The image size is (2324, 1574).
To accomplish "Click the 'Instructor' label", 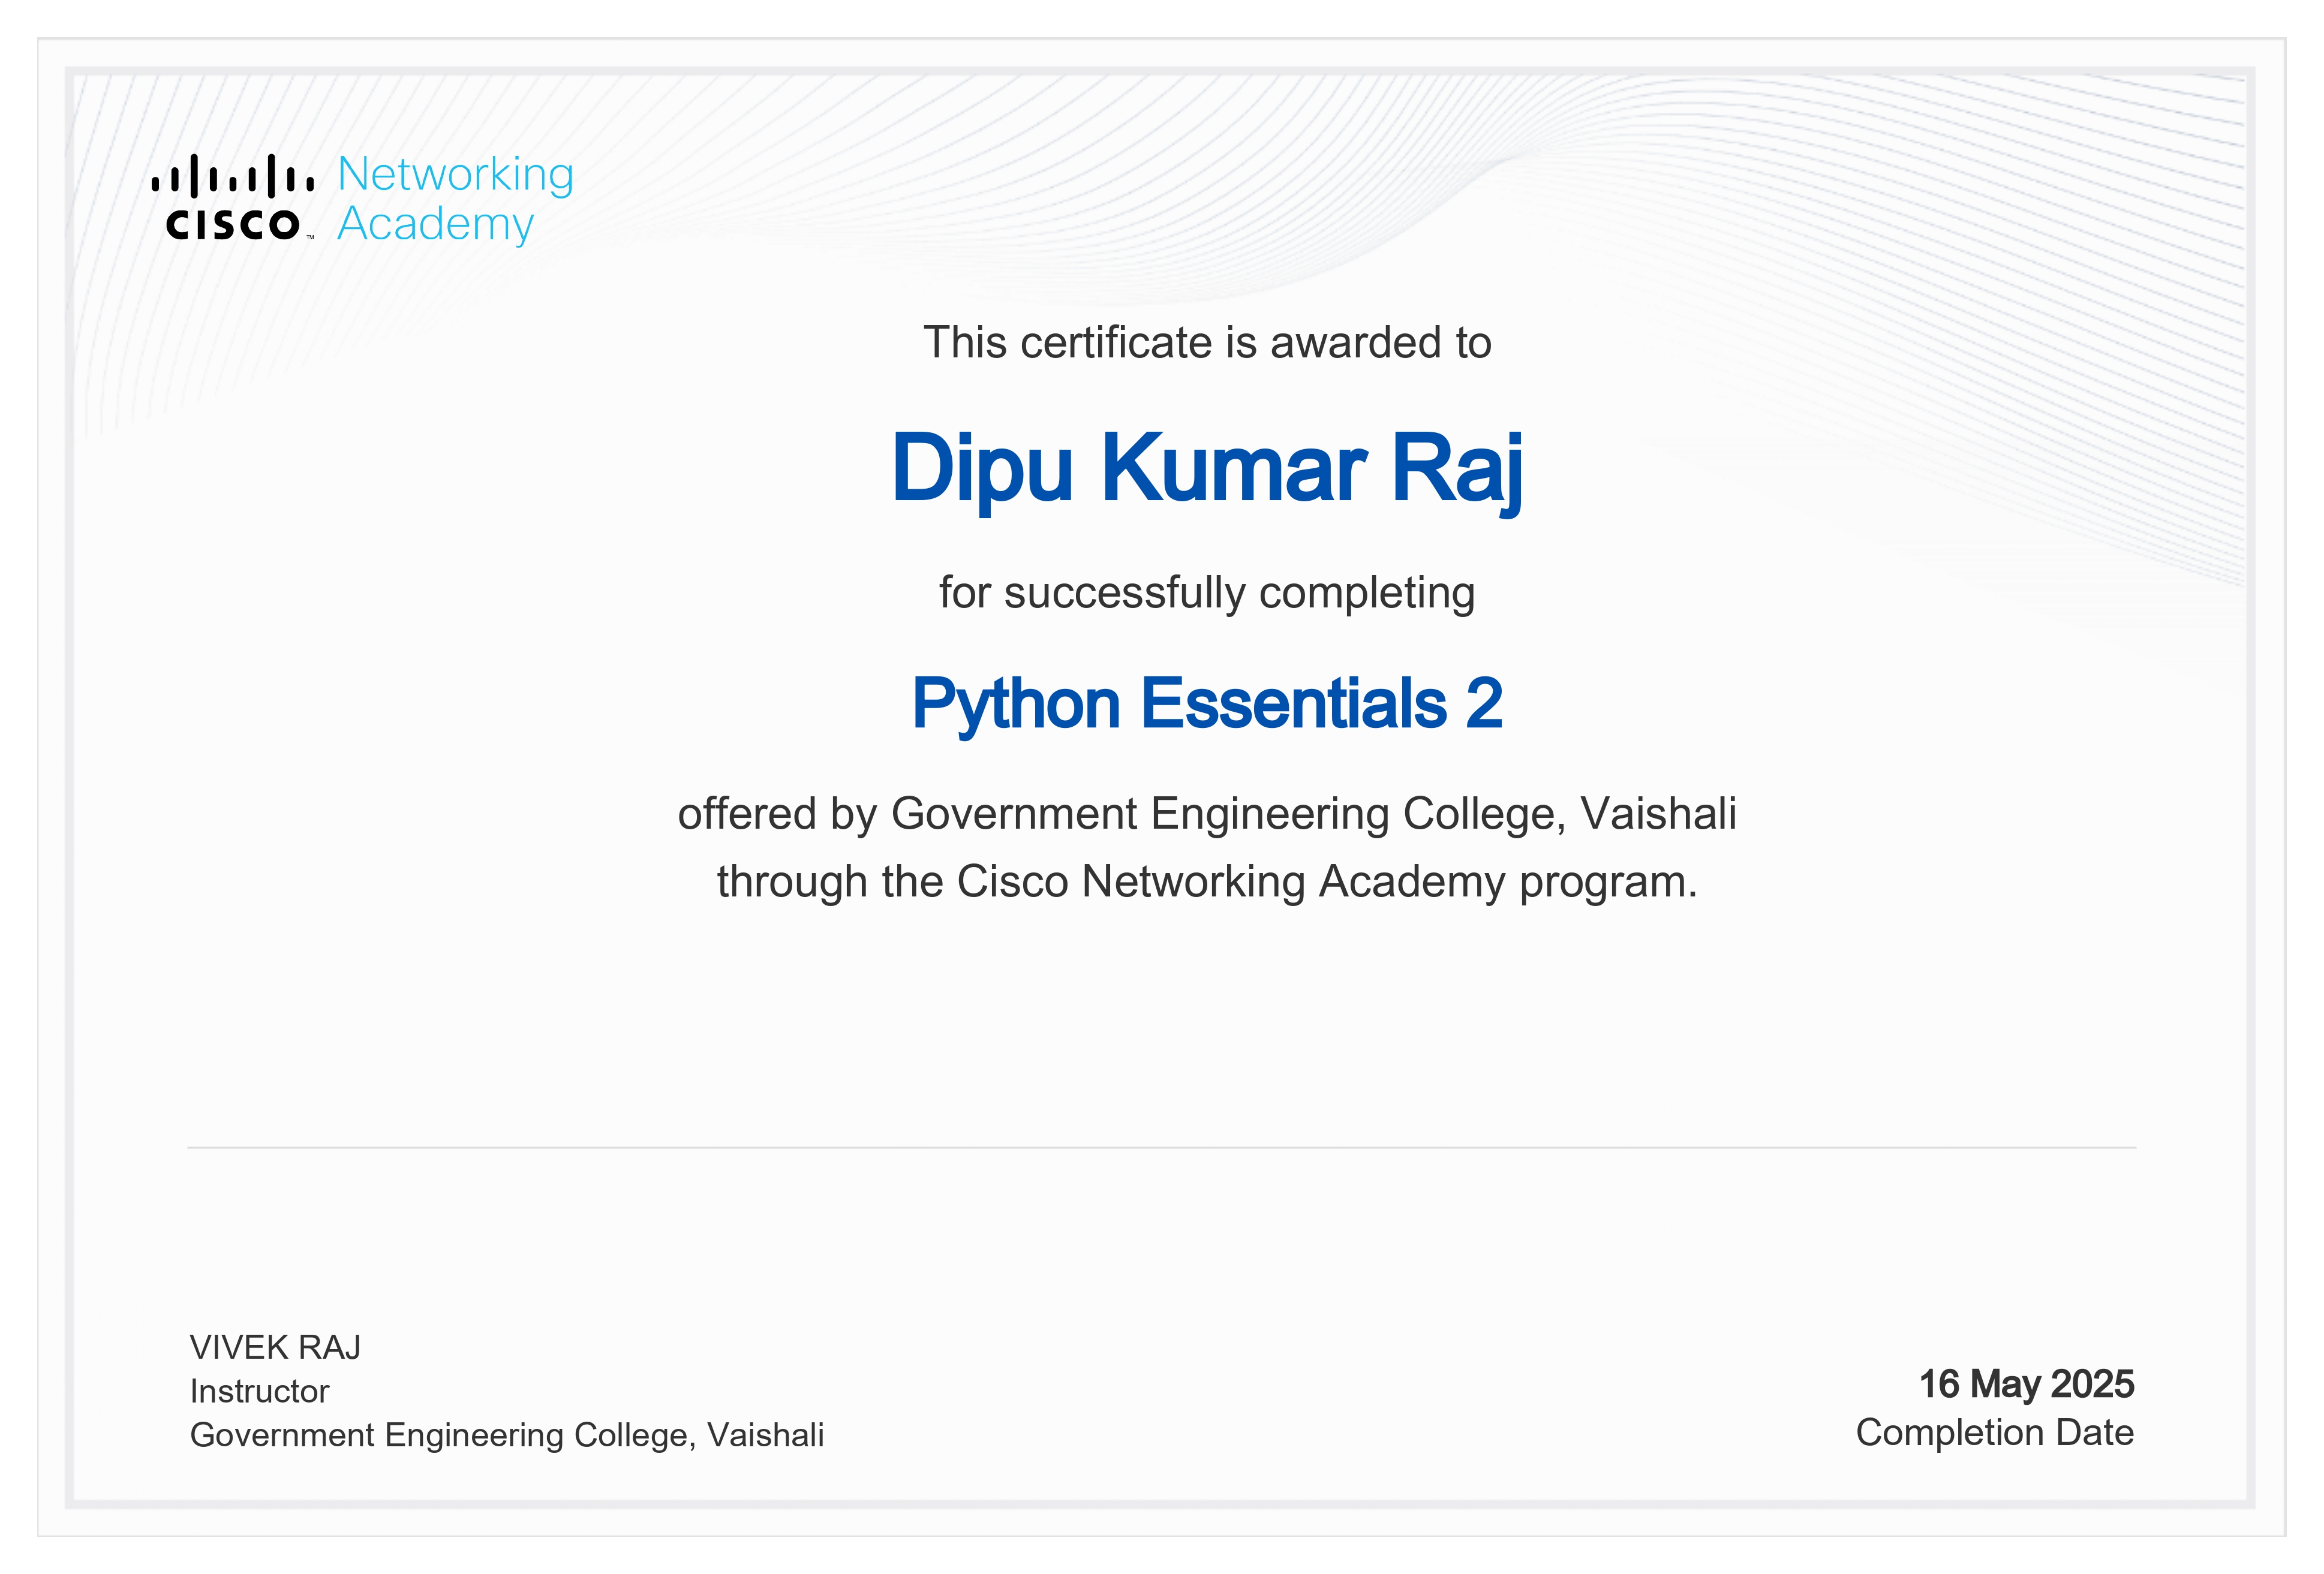I will [x=259, y=1392].
